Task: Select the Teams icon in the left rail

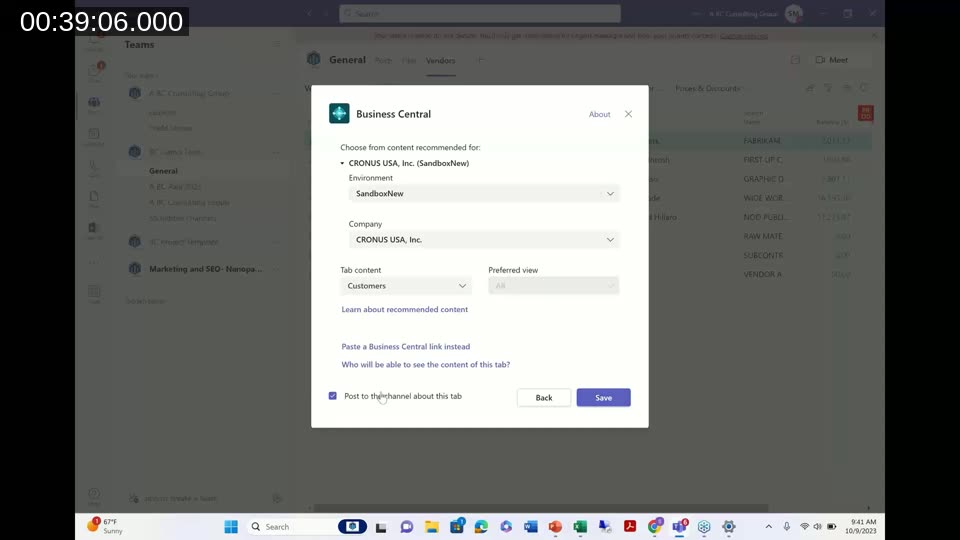Action: [94, 104]
